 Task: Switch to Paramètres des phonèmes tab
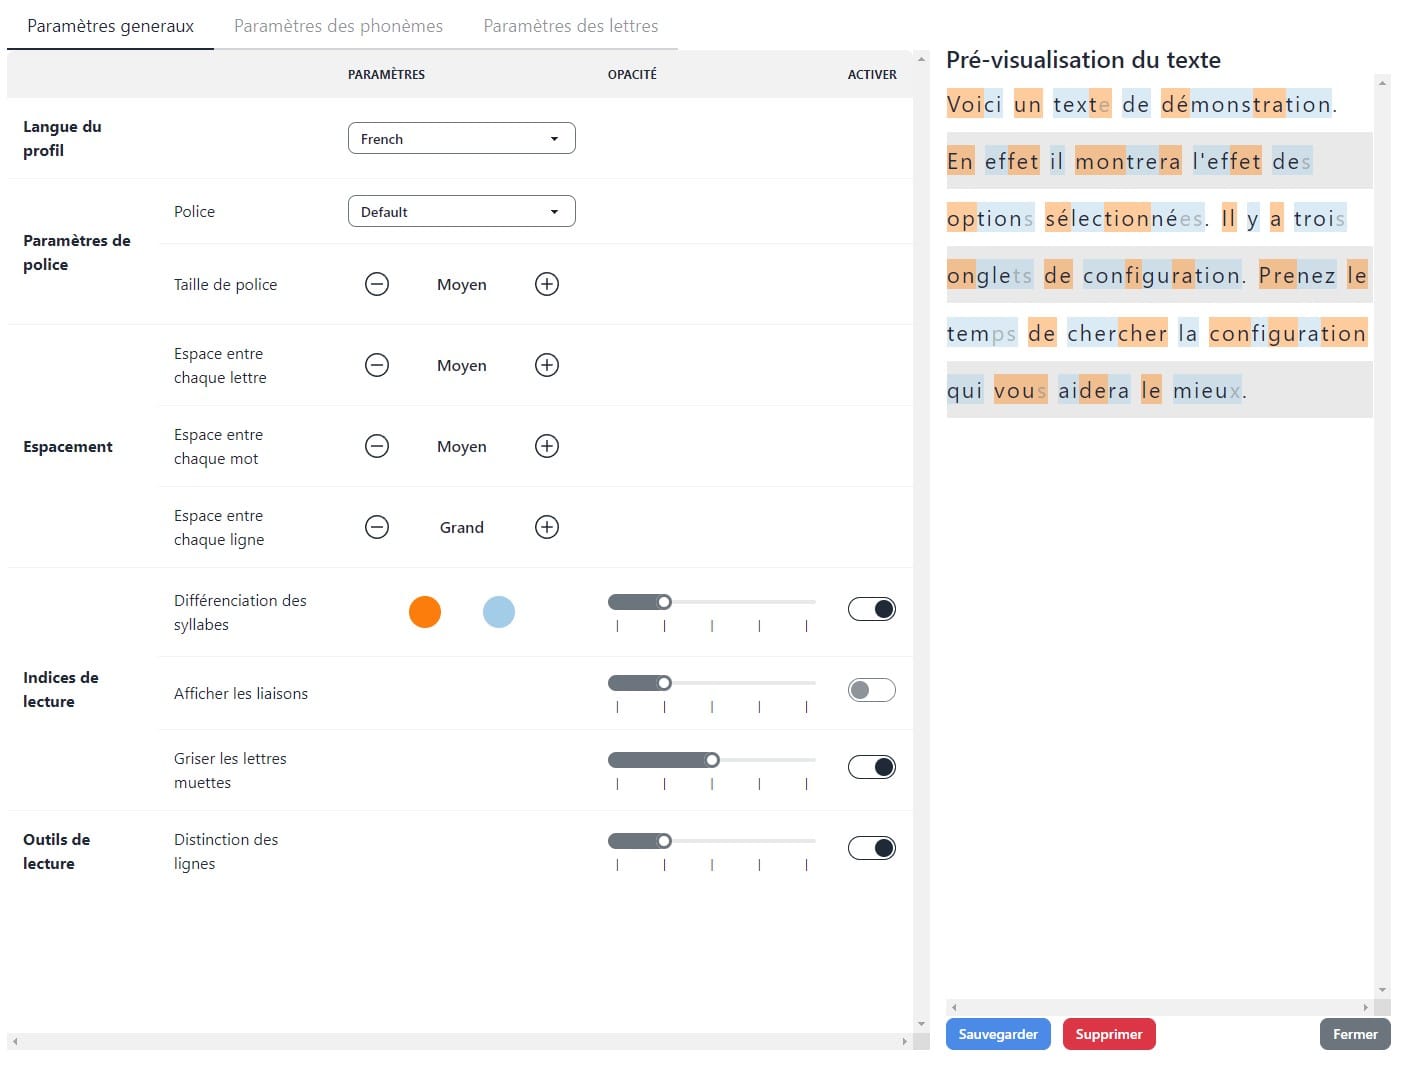pyautogui.click(x=338, y=26)
